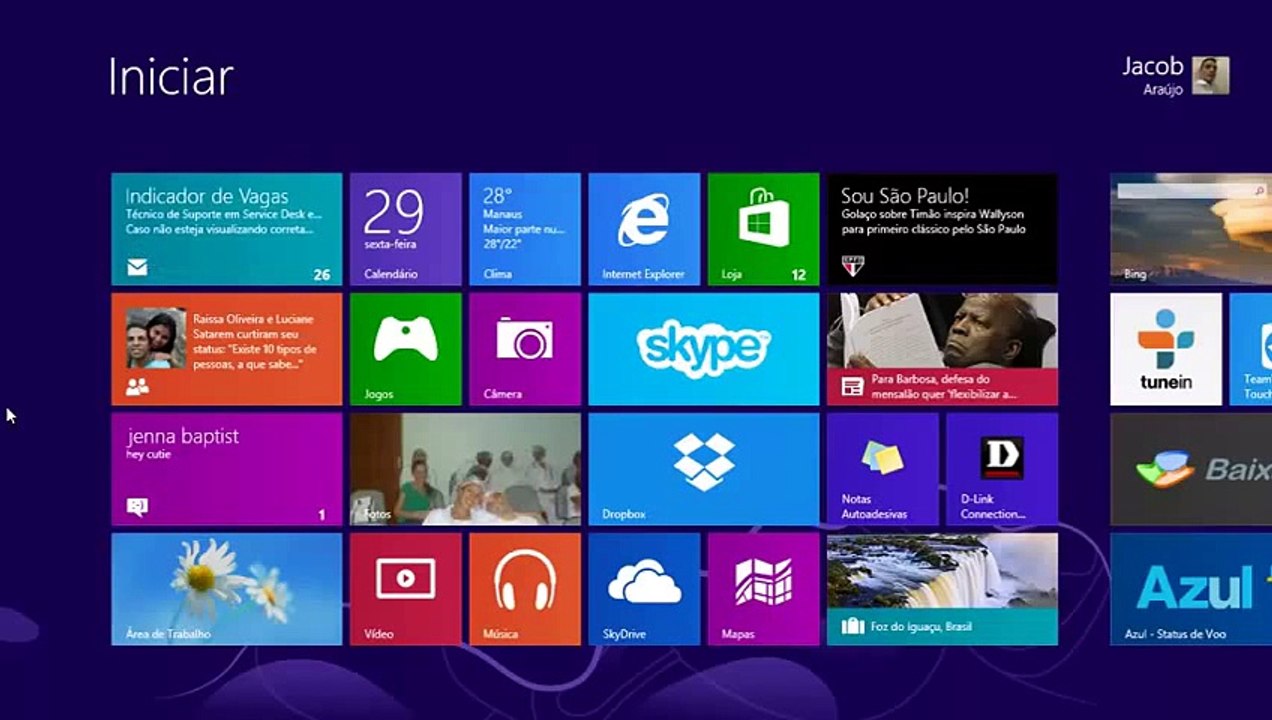Screen dimensions: 1272x720
Task: Launch the Skype tile
Action: pyautogui.click(x=703, y=349)
